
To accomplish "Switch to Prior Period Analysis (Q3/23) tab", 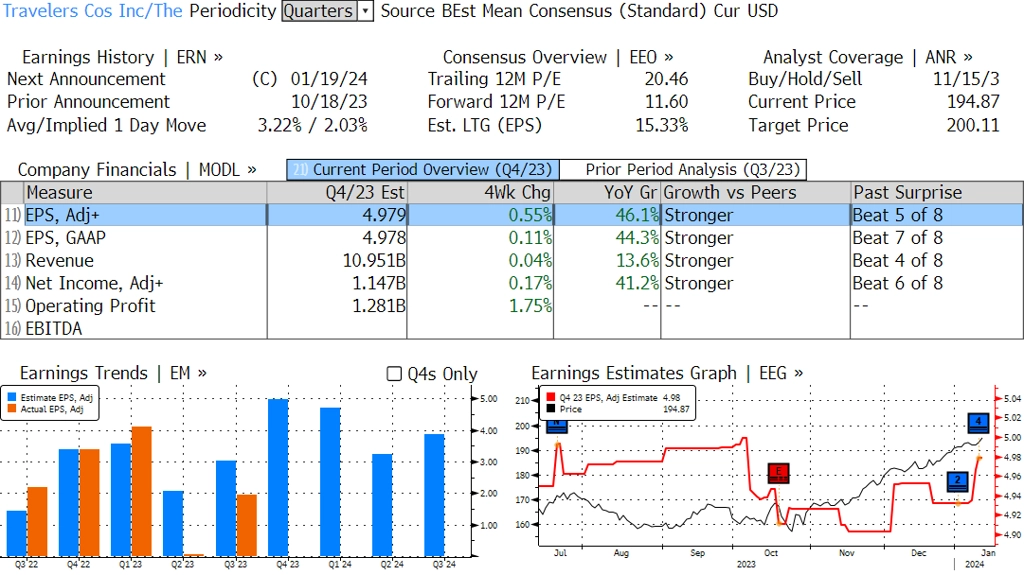I will coord(683,170).
